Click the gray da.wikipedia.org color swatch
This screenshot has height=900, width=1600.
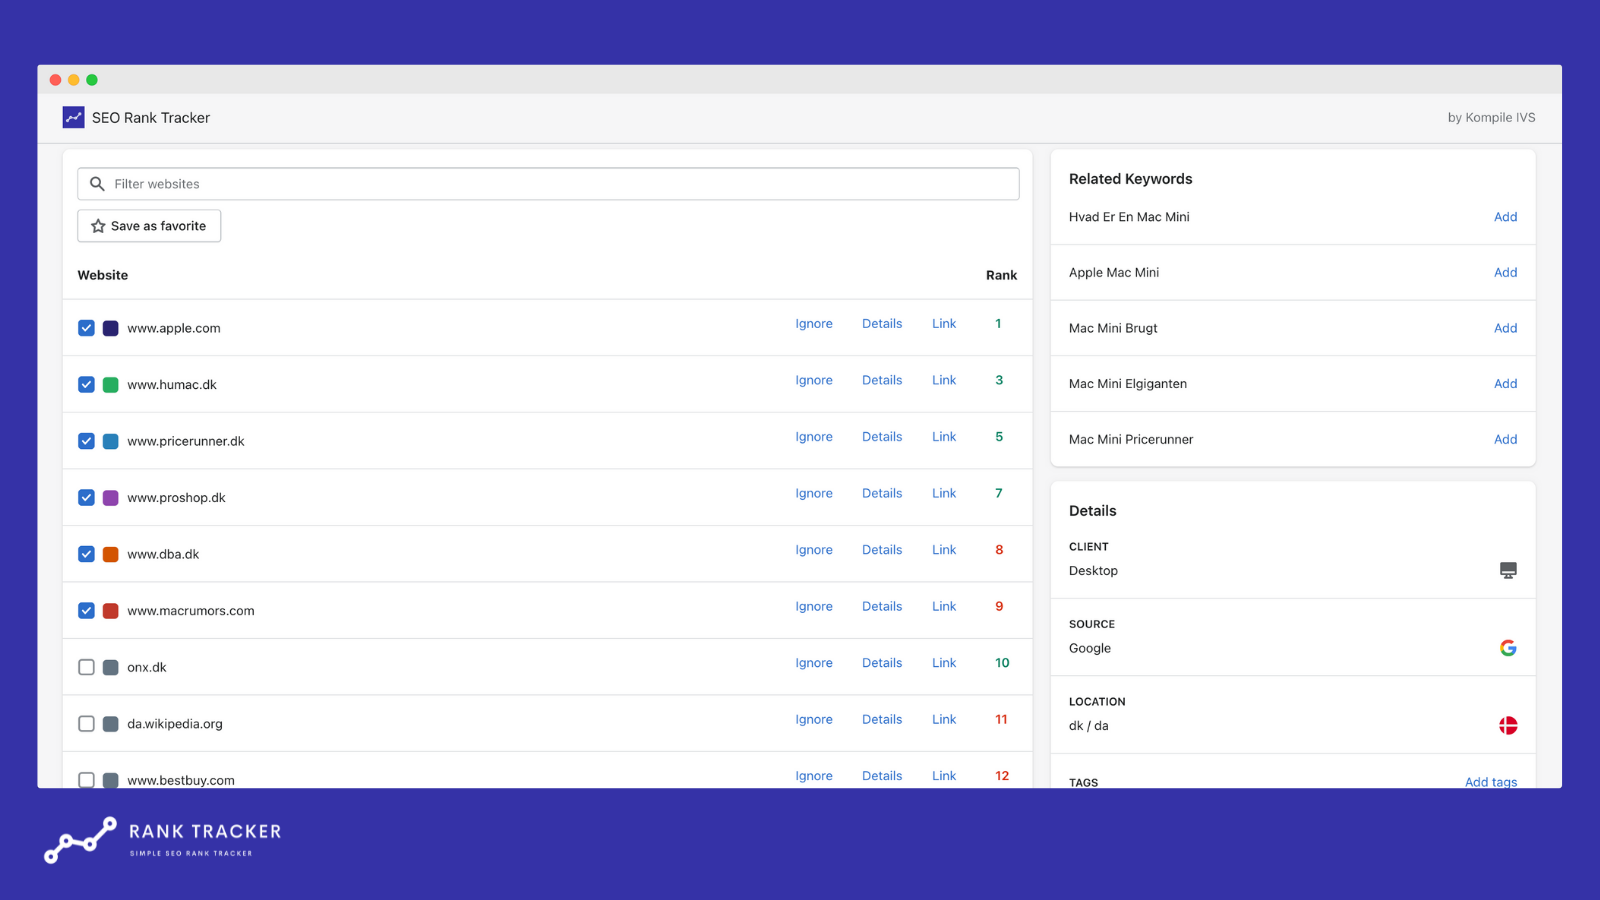pyautogui.click(x=111, y=724)
